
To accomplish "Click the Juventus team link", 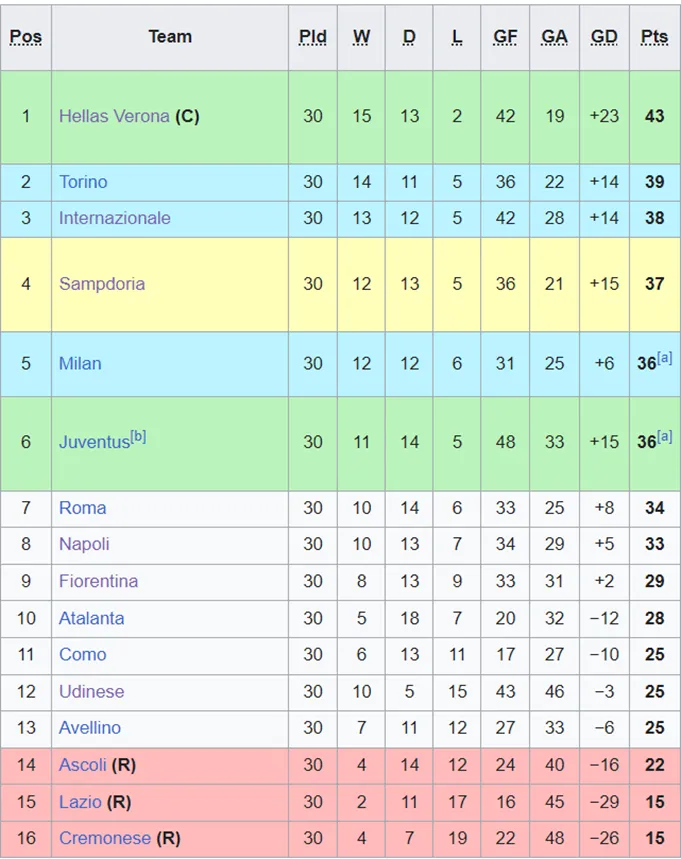I will tap(94, 442).
